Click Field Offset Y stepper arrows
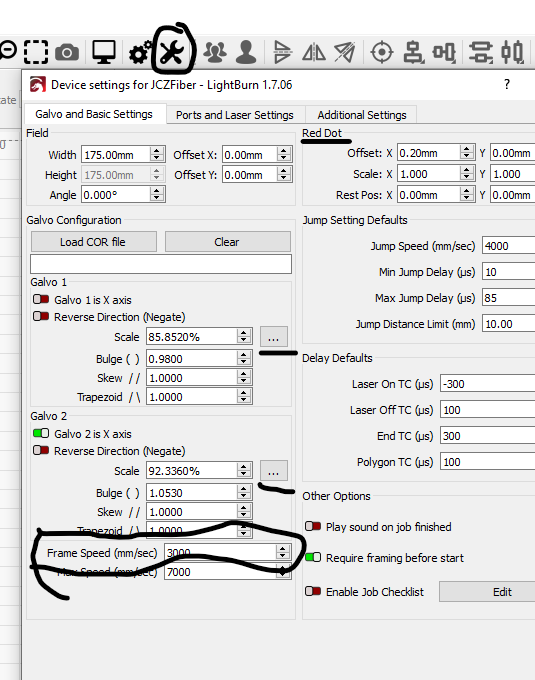The image size is (535, 680). [284, 174]
